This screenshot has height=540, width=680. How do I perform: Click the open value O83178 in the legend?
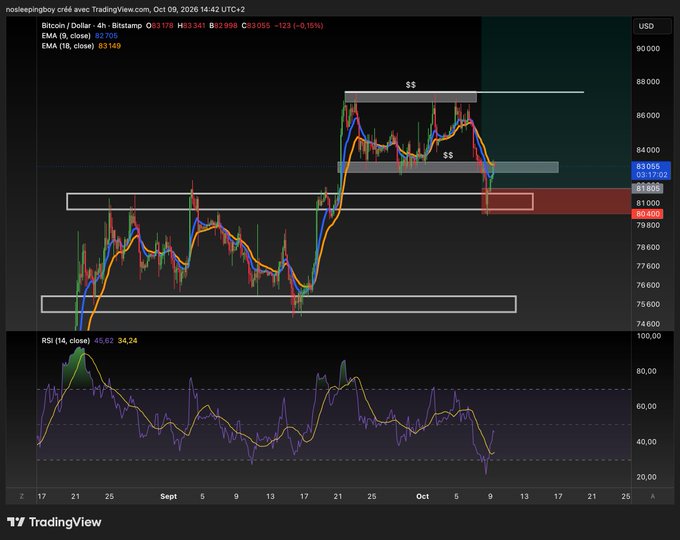(x=160, y=26)
